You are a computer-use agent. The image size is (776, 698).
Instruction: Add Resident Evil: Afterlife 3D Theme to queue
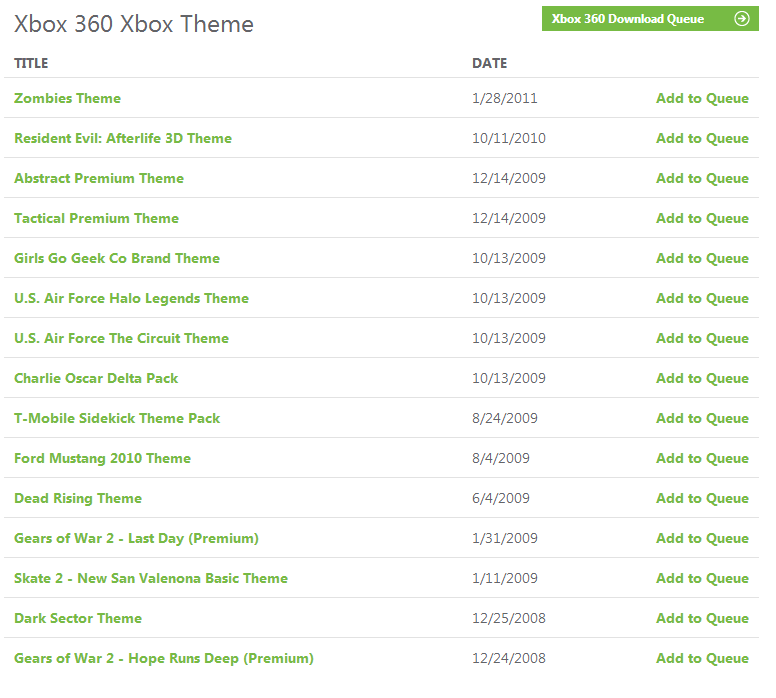tap(702, 138)
